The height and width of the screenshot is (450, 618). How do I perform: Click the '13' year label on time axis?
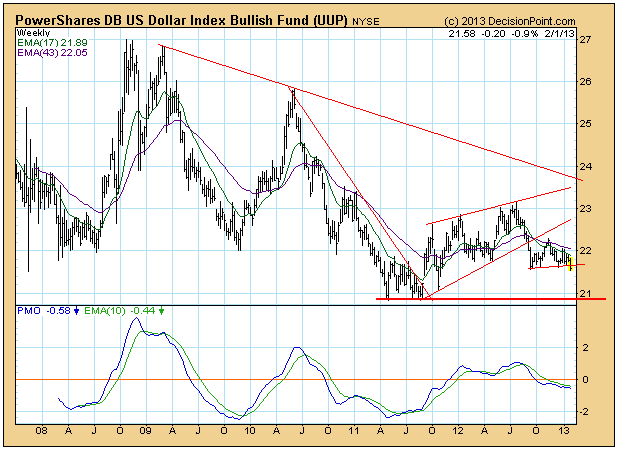tap(564, 430)
